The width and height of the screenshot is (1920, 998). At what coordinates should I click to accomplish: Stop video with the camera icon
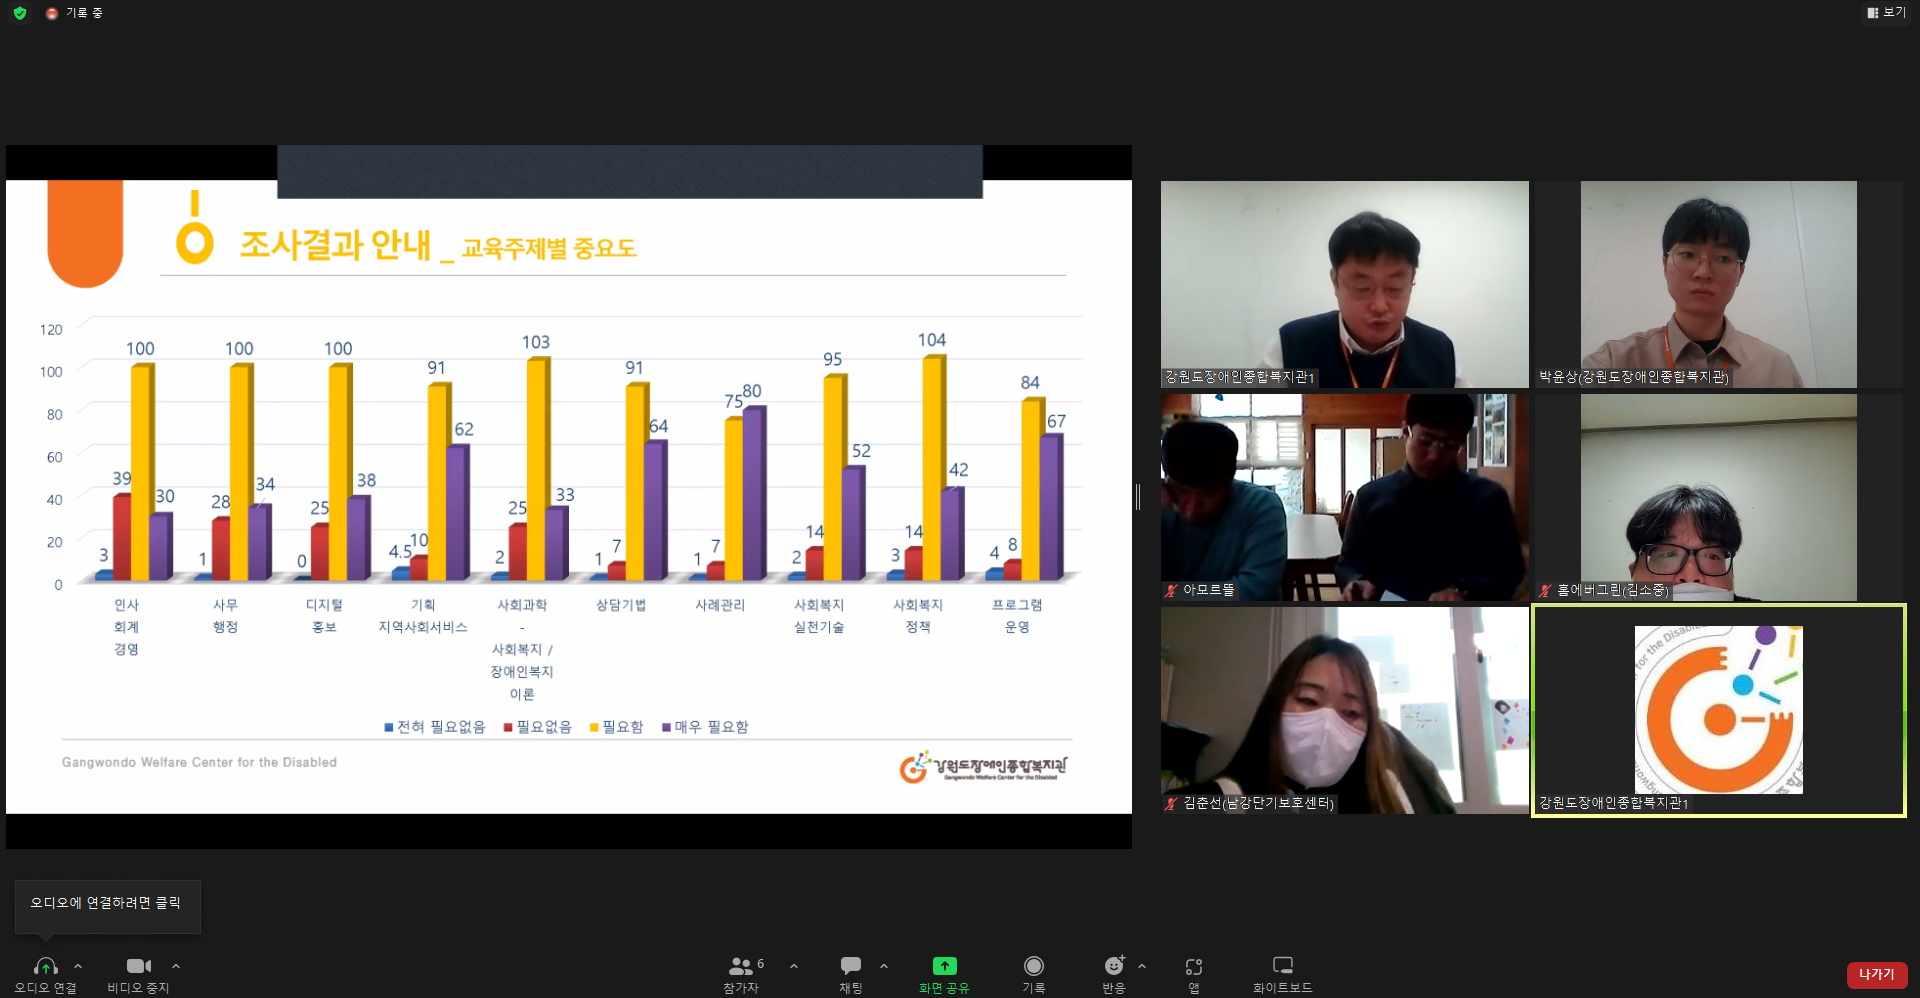tap(139, 966)
